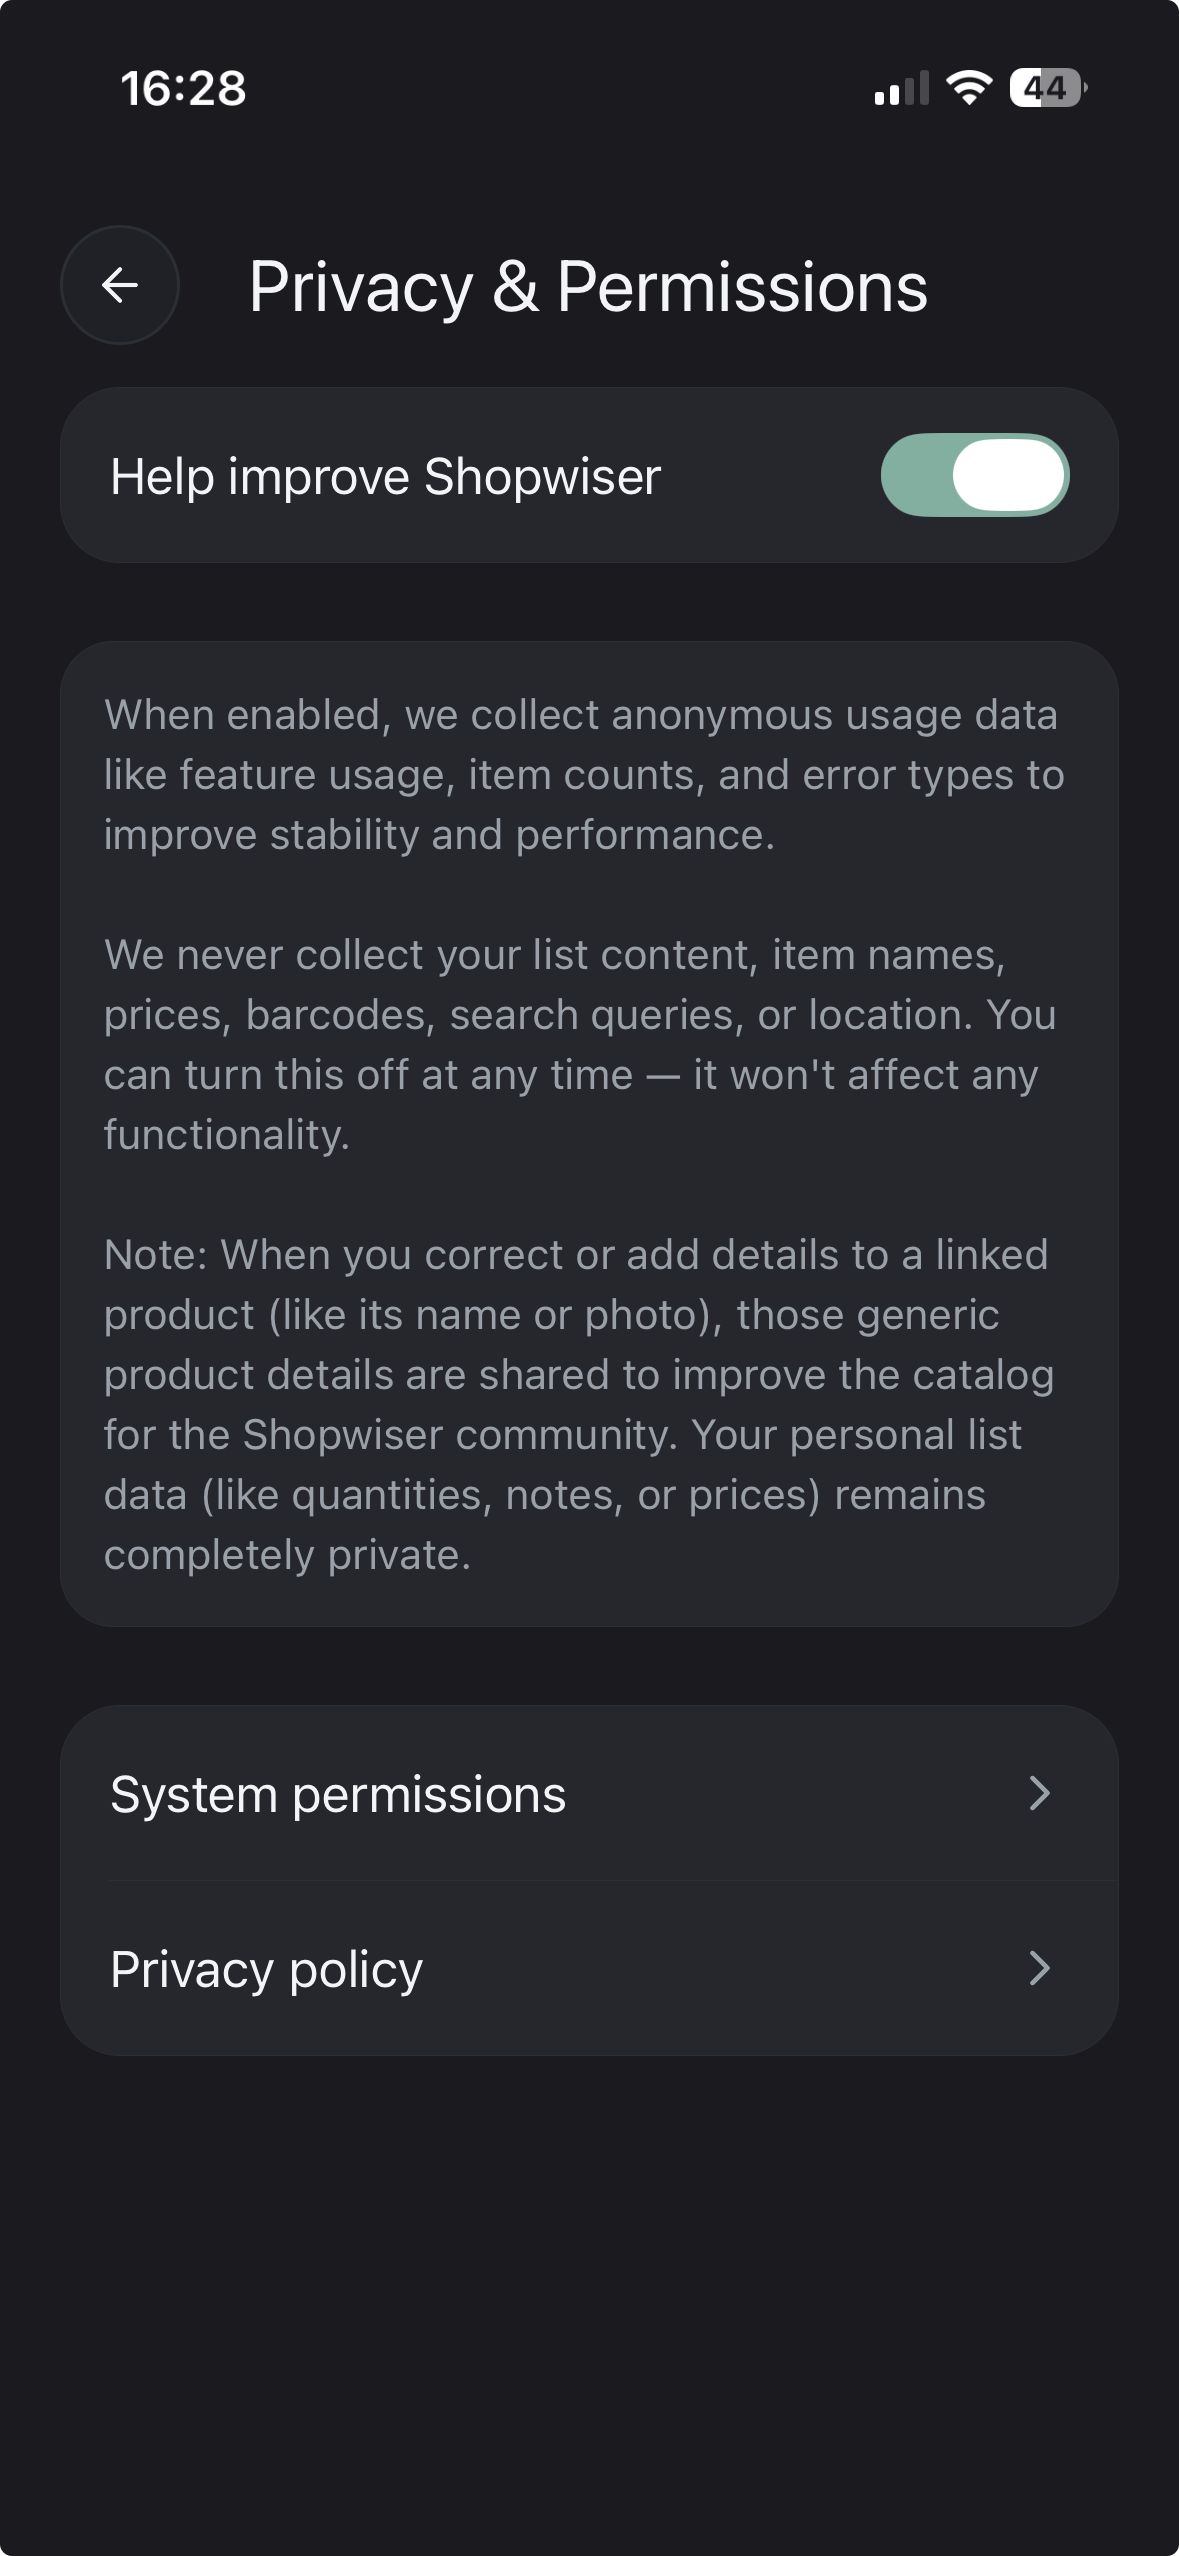Viewport: 1179px width, 2556px height.
Task: Expand the System permissions section
Action: (589, 1793)
